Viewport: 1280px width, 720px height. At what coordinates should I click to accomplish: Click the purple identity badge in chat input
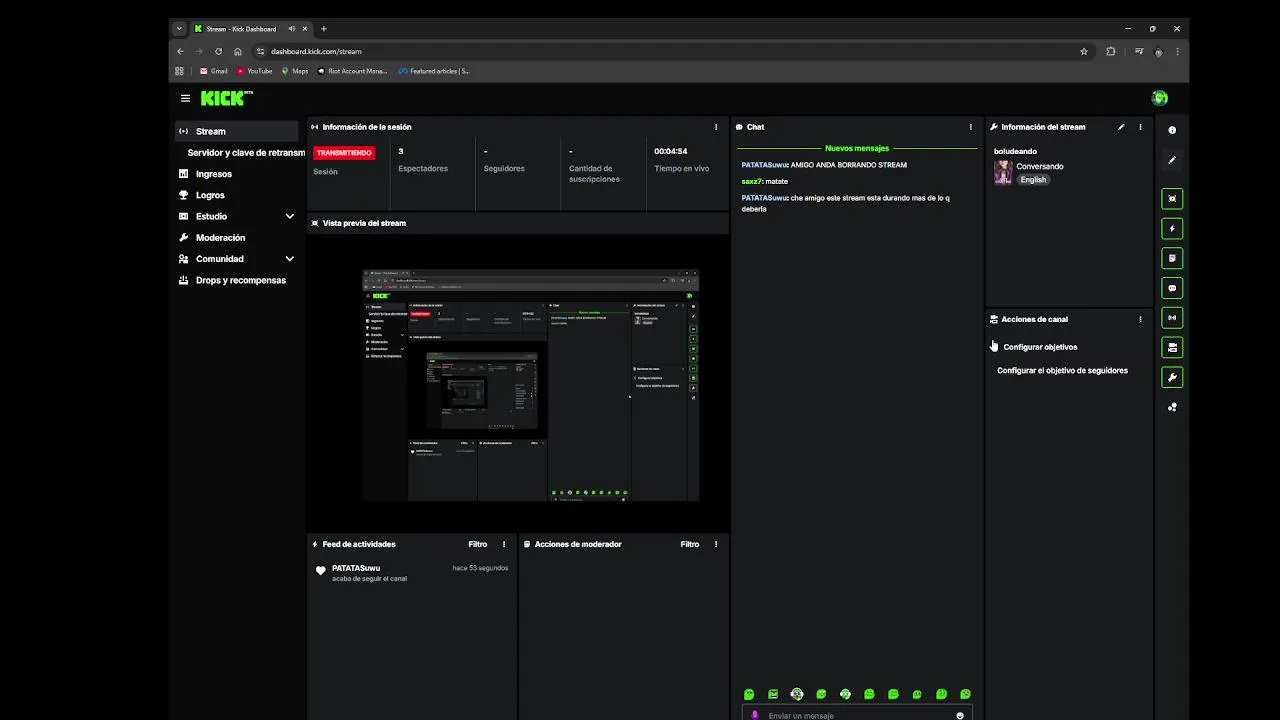(x=755, y=715)
